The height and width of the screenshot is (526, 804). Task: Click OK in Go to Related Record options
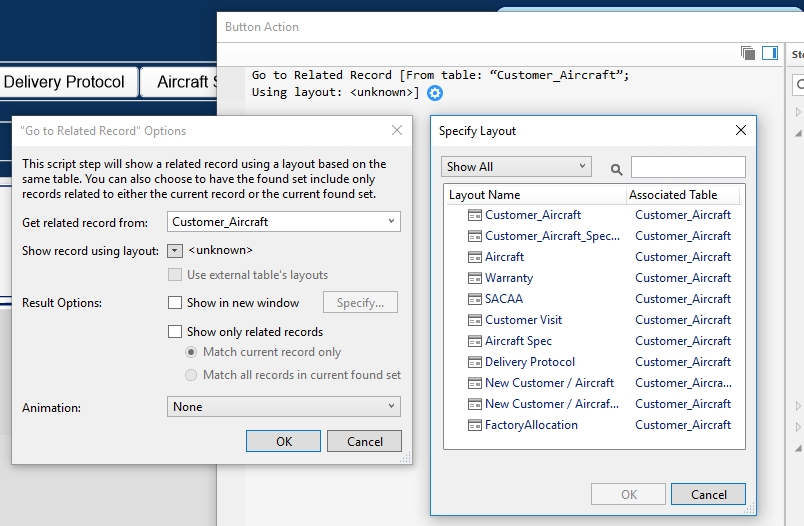pos(283,441)
